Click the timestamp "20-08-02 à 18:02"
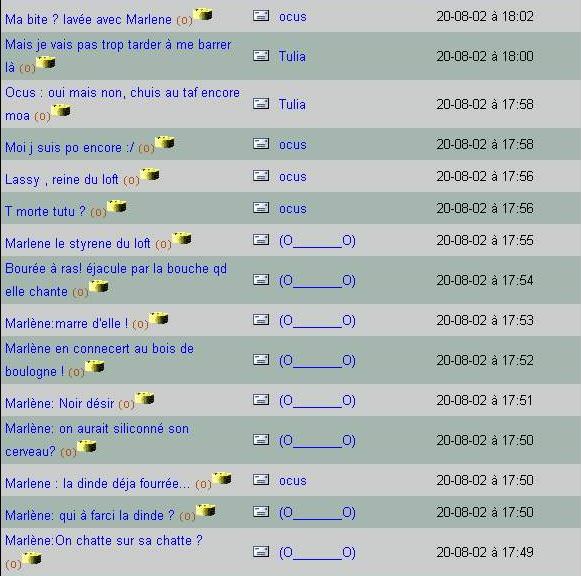 click(485, 16)
